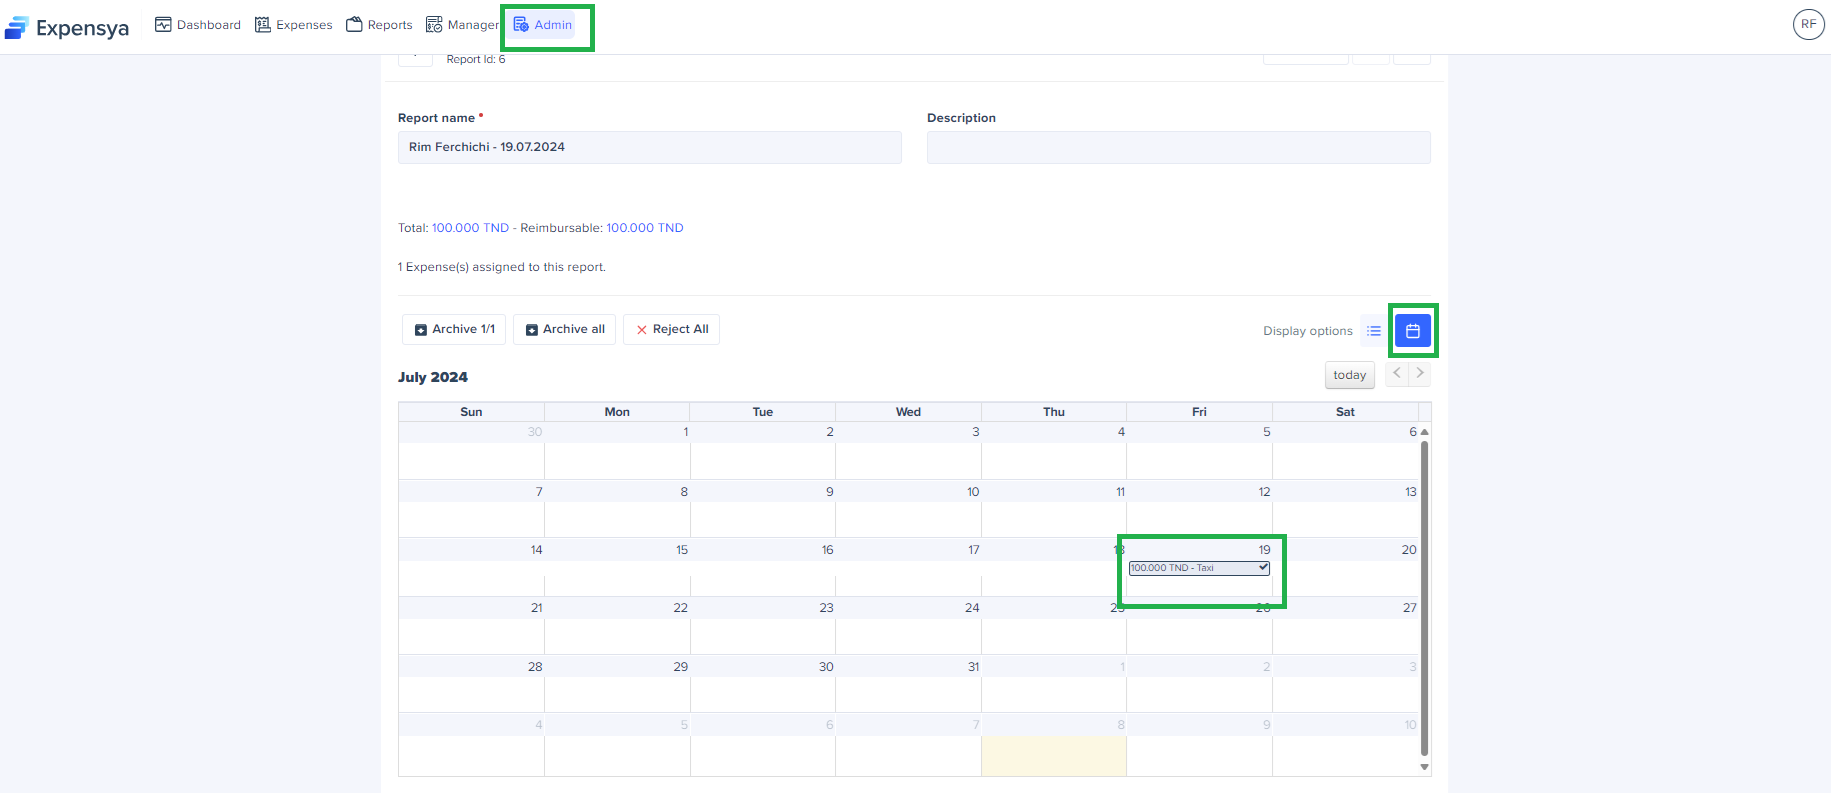Open the RF user profile avatar

tap(1808, 25)
